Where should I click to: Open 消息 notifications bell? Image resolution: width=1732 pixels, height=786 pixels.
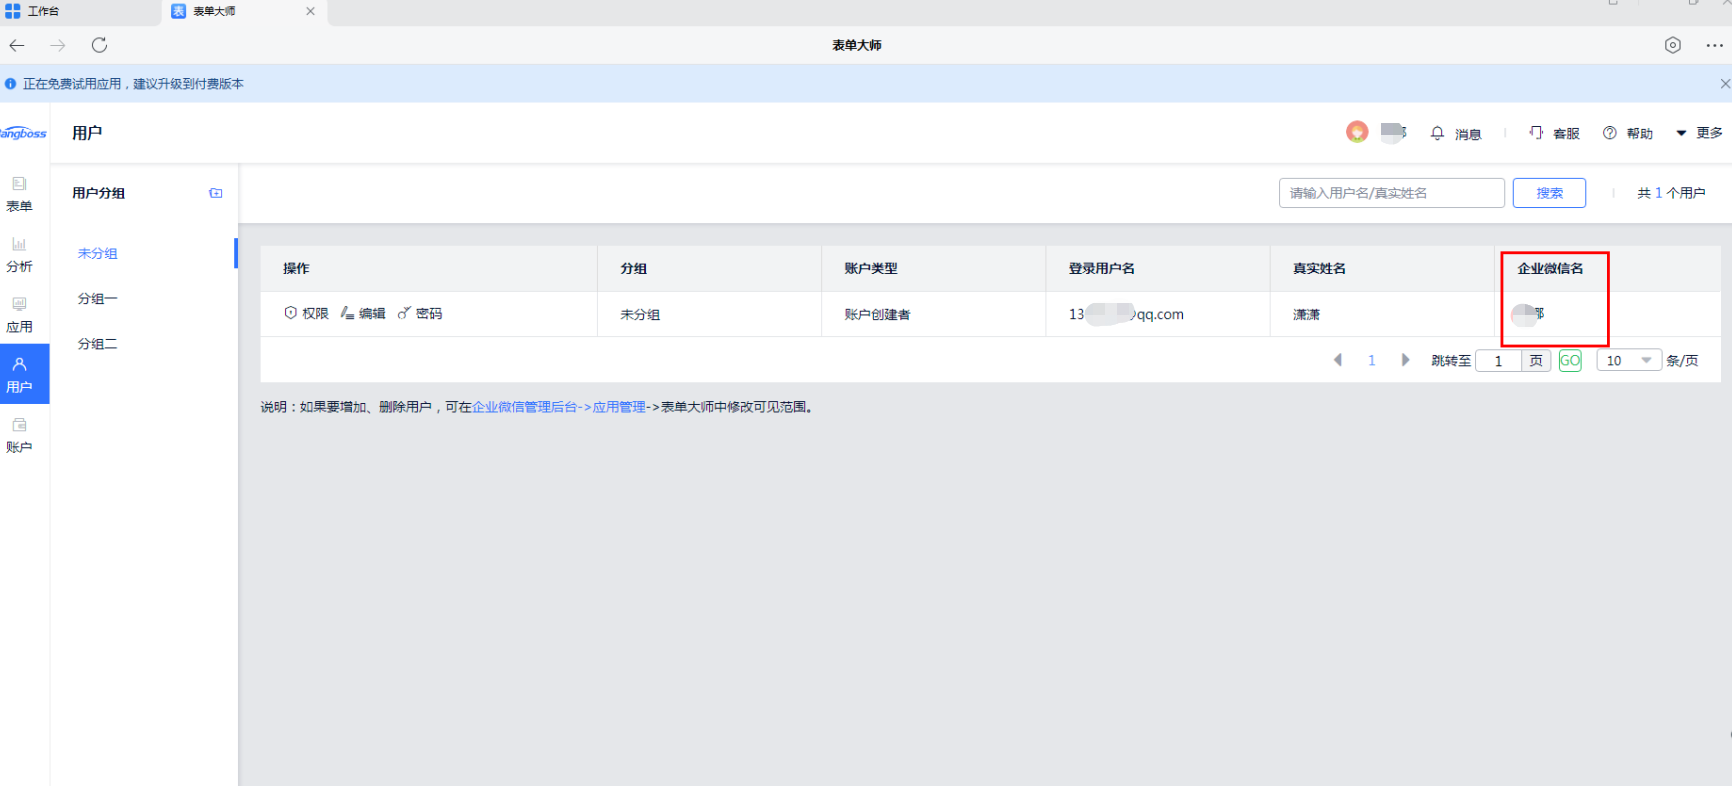point(1455,133)
